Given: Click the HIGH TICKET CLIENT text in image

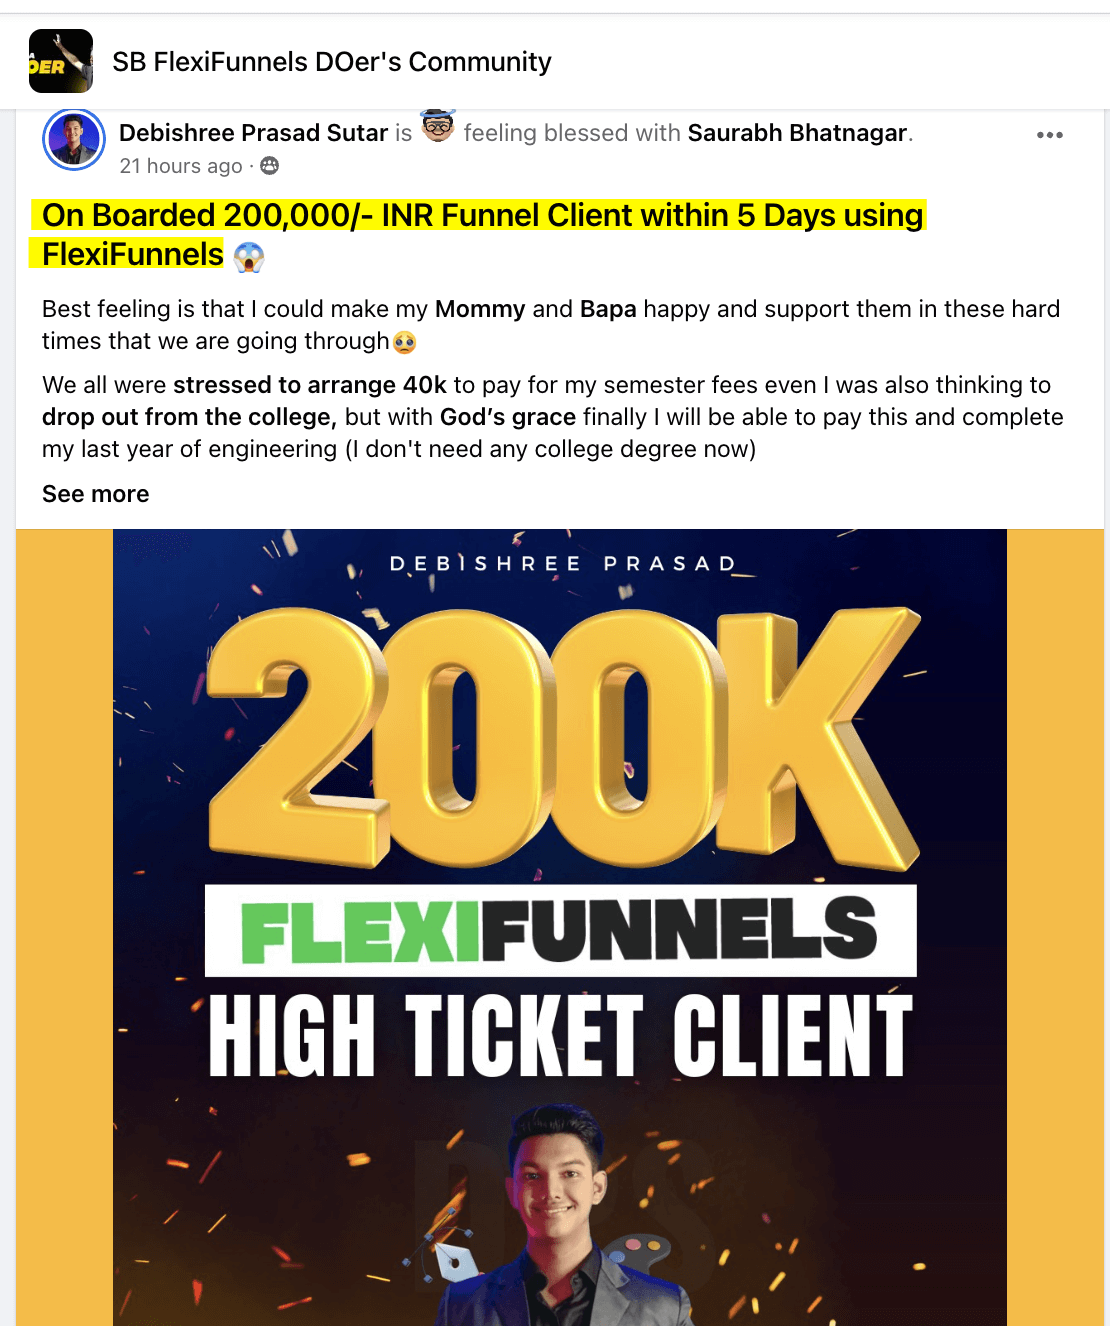Looking at the screenshot, I should (x=561, y=1034).
